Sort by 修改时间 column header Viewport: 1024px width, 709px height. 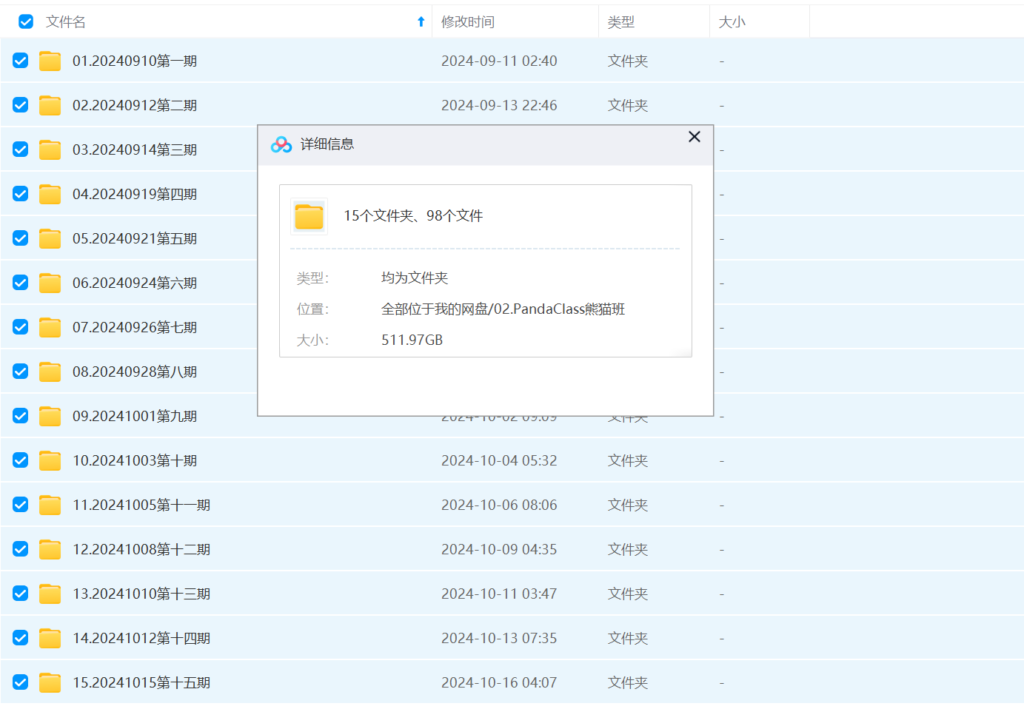pos(468,22)
